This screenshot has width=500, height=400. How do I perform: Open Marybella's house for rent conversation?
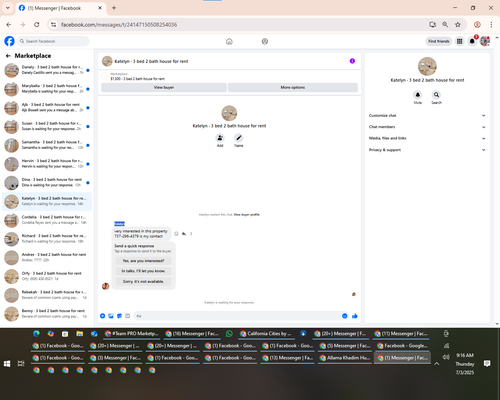[47, 89]
